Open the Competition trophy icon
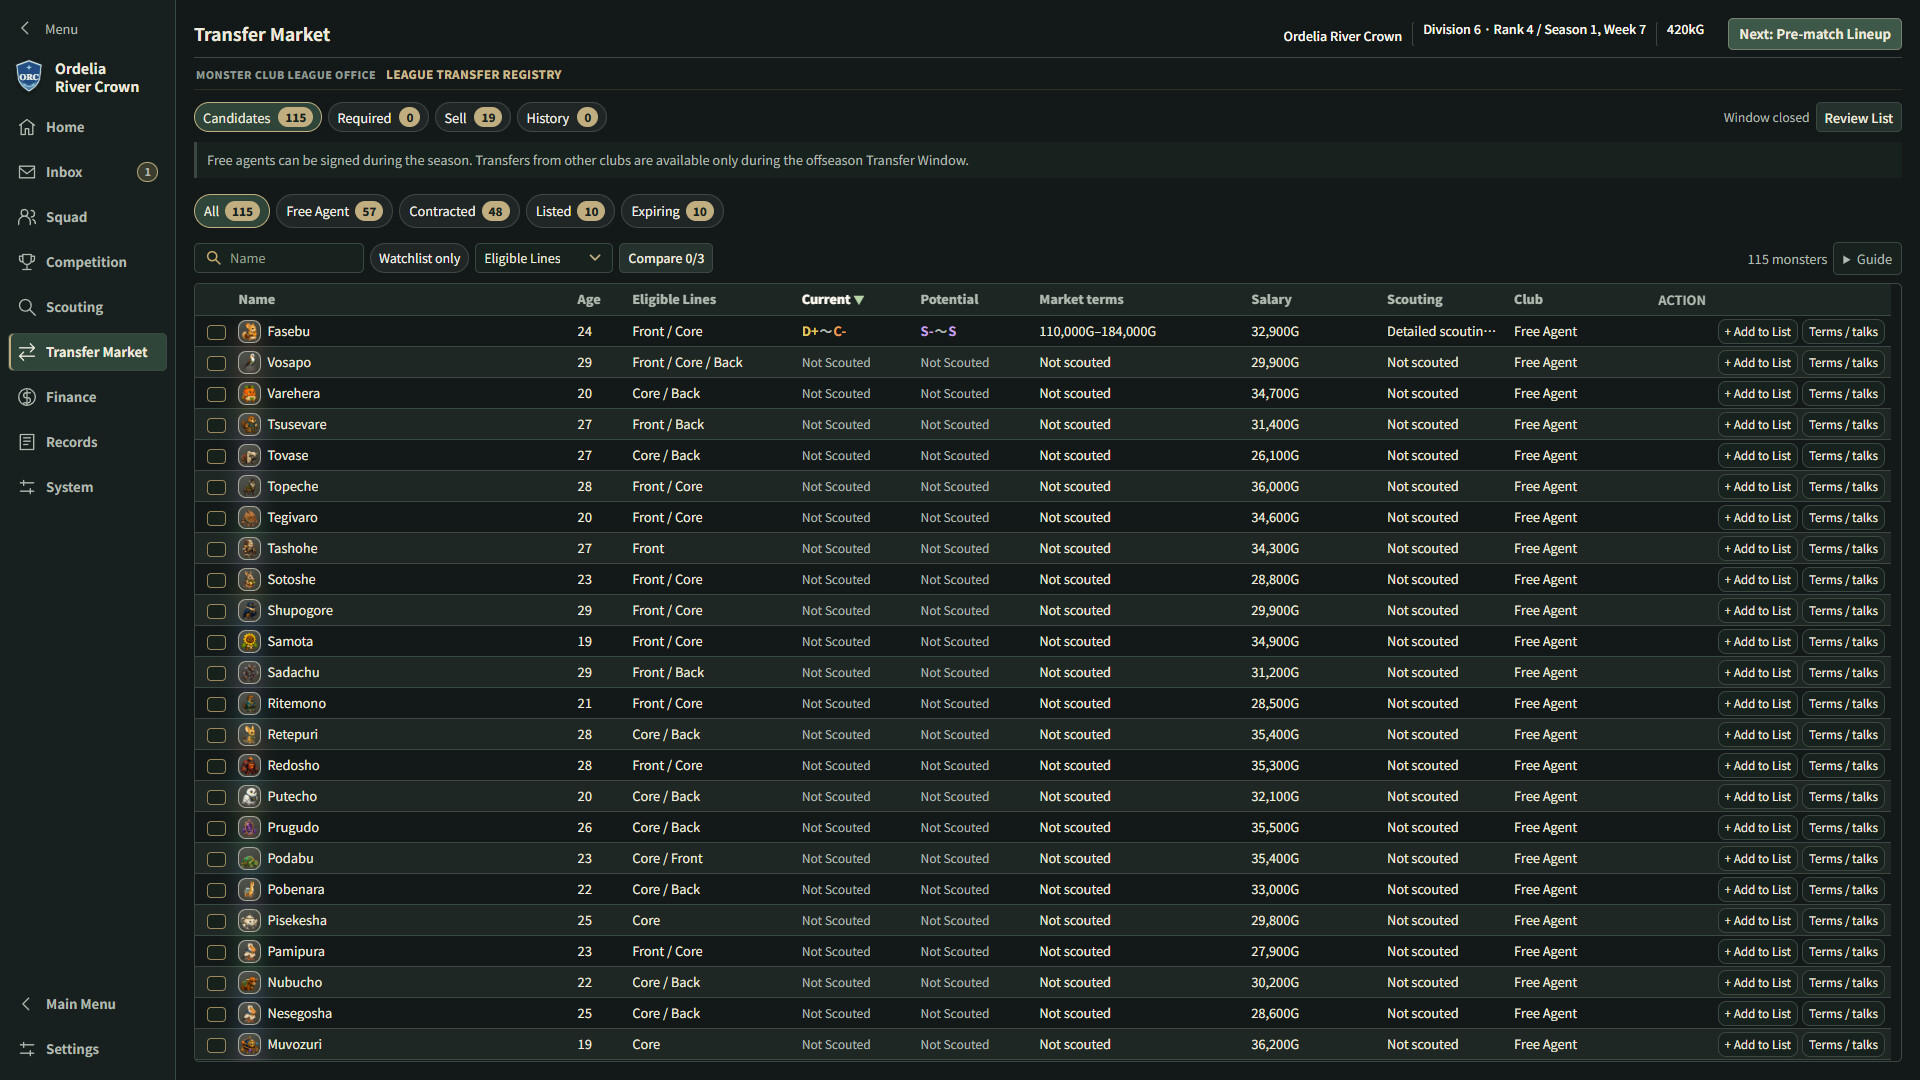The height and width of the screenshot is (1080, 1920). [27, 262]
